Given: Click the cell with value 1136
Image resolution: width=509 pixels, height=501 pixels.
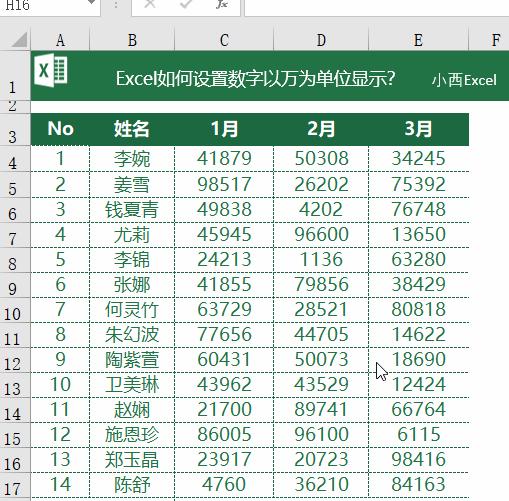Looking at the screenshot, I should point(321,260).
